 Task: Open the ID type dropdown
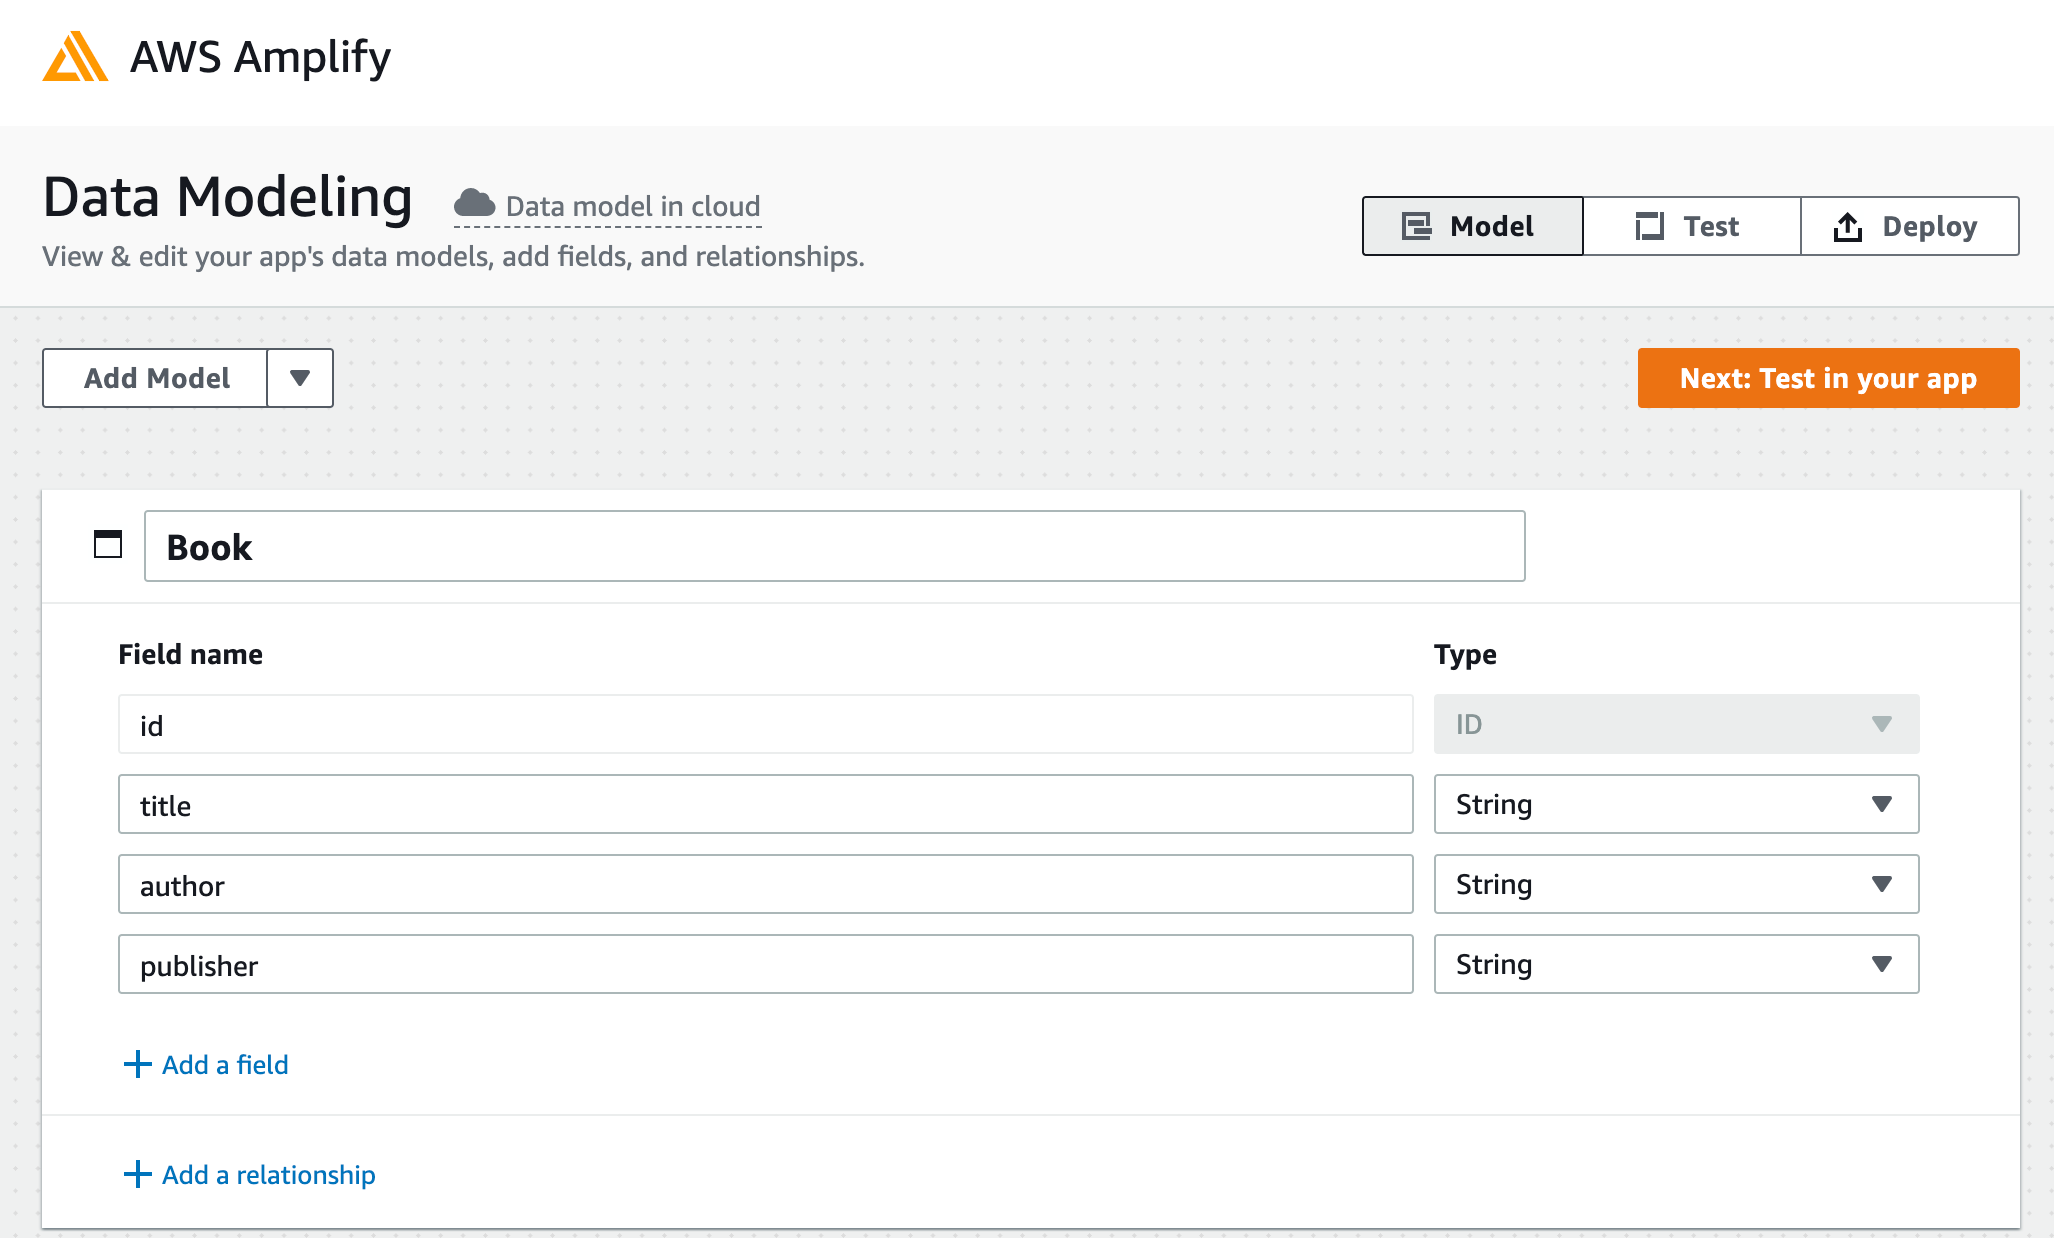pos(1676,724)
